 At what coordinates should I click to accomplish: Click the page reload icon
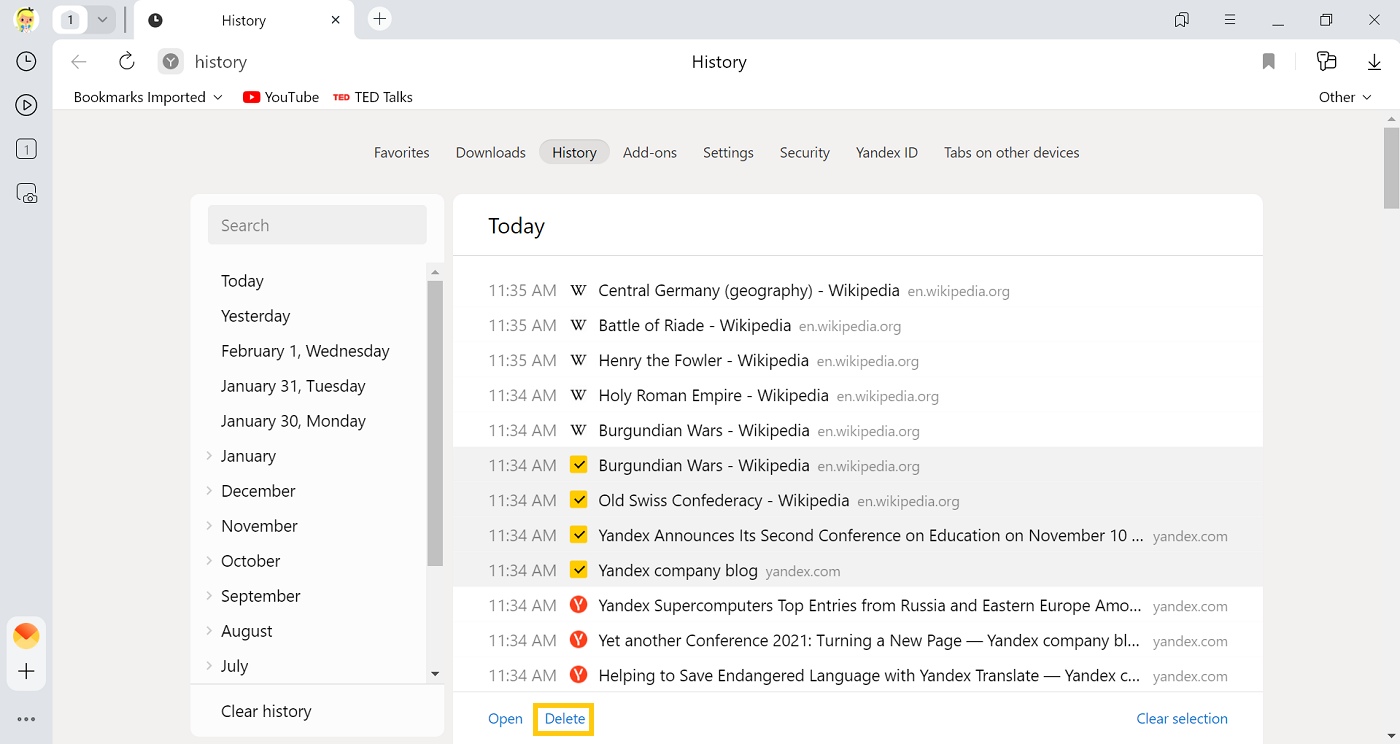[127, 62]
